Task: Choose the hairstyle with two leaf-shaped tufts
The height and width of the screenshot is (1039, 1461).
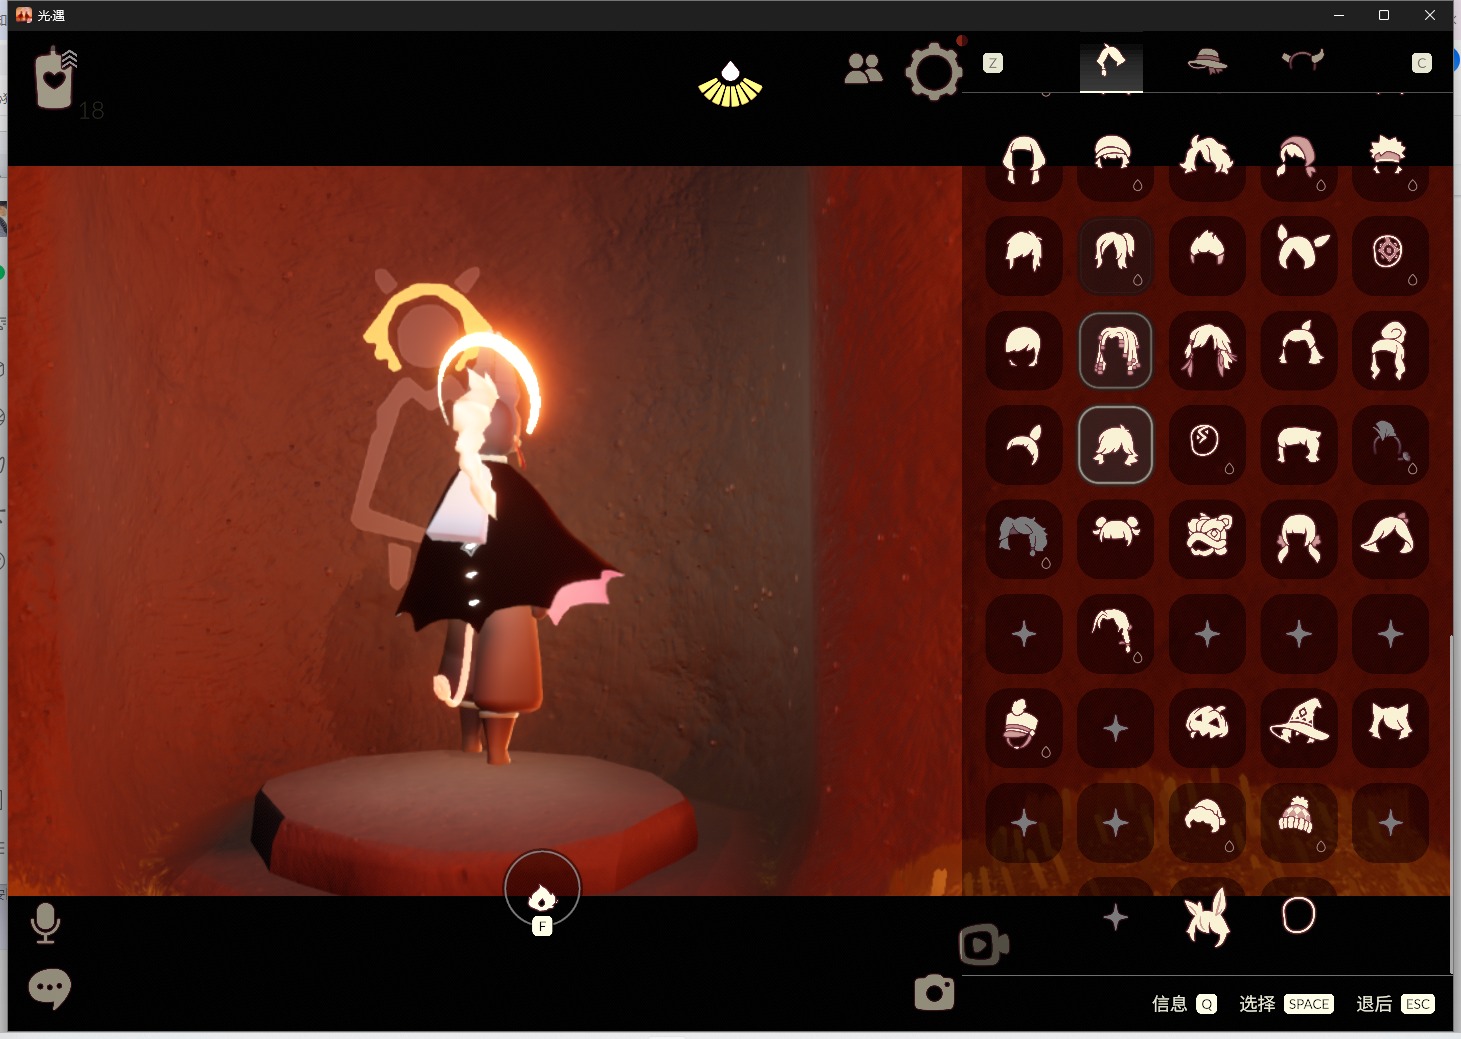Action: [1298, 255]
